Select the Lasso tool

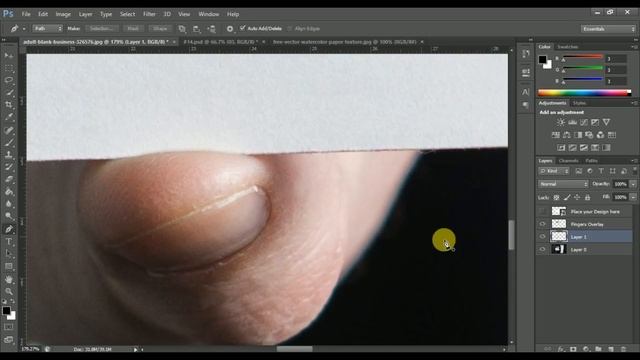pos(9,80)
